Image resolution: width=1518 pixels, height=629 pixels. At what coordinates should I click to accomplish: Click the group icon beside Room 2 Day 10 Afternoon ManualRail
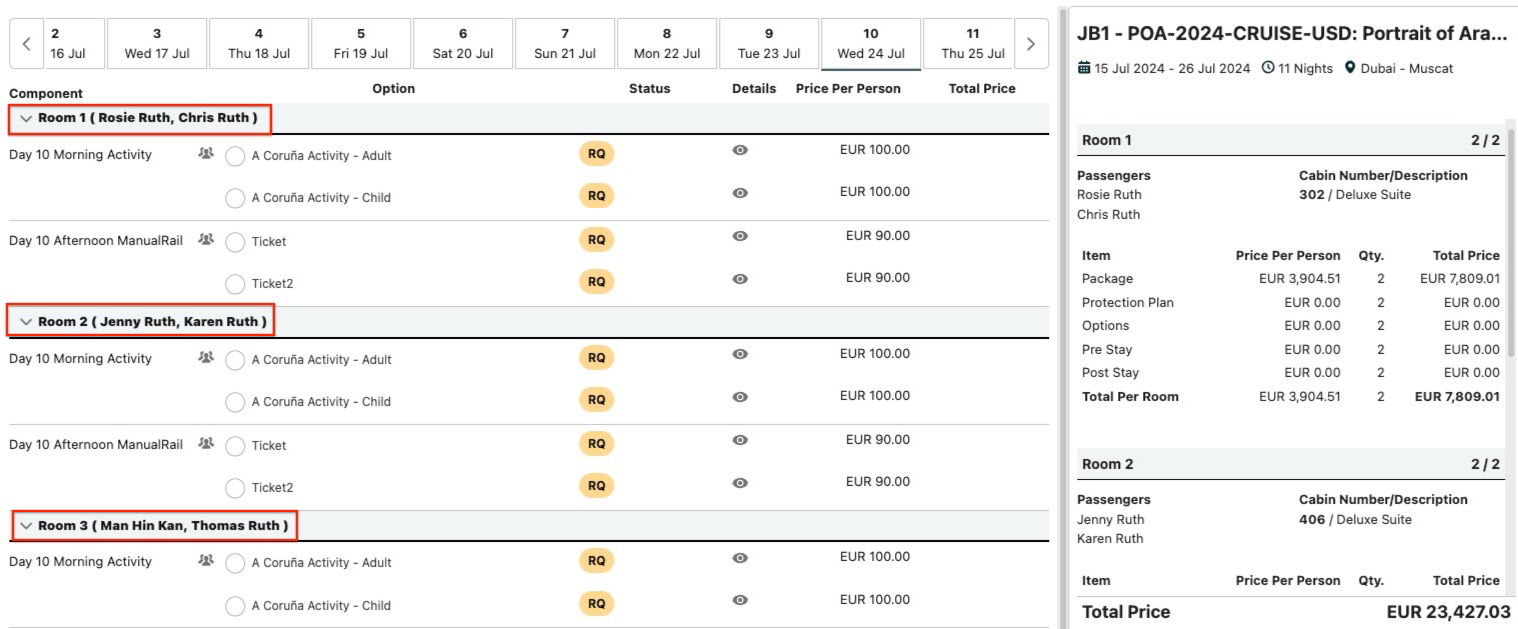tap(206, 444)
